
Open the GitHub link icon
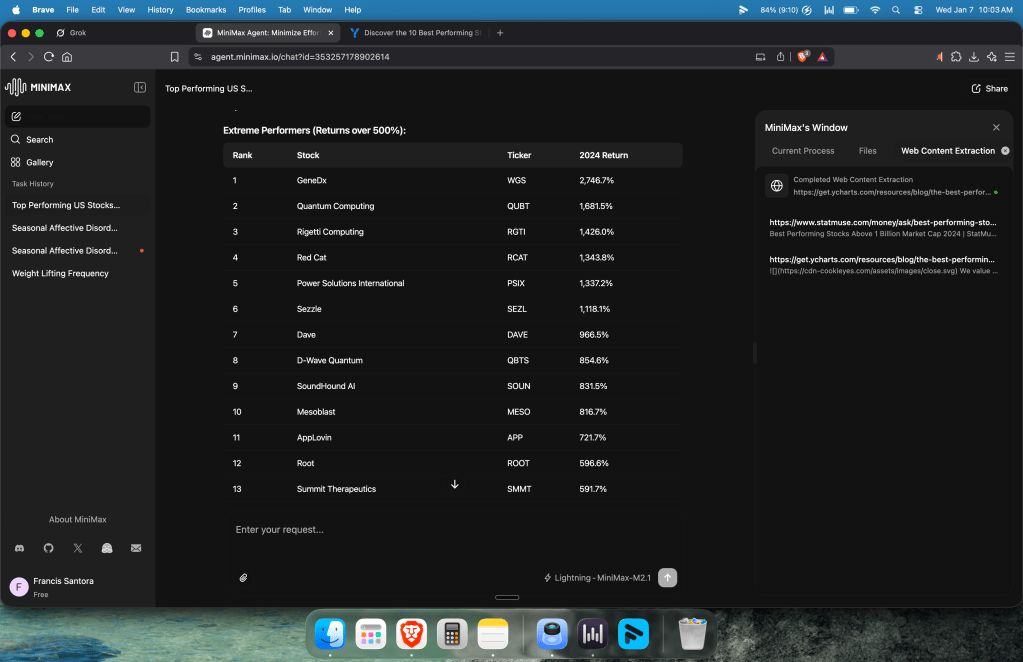(x=48, y=548)
